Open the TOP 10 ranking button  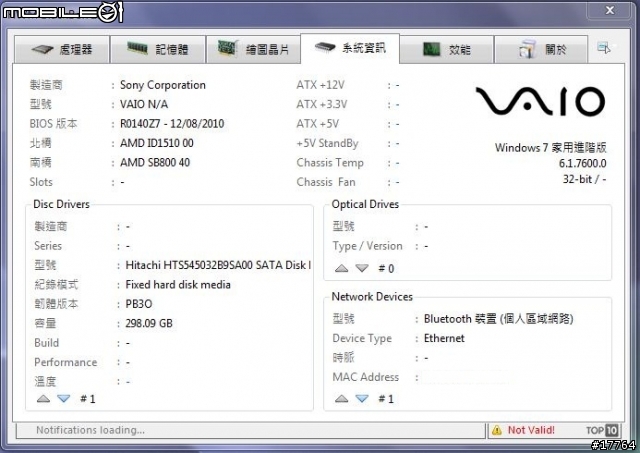602,430
